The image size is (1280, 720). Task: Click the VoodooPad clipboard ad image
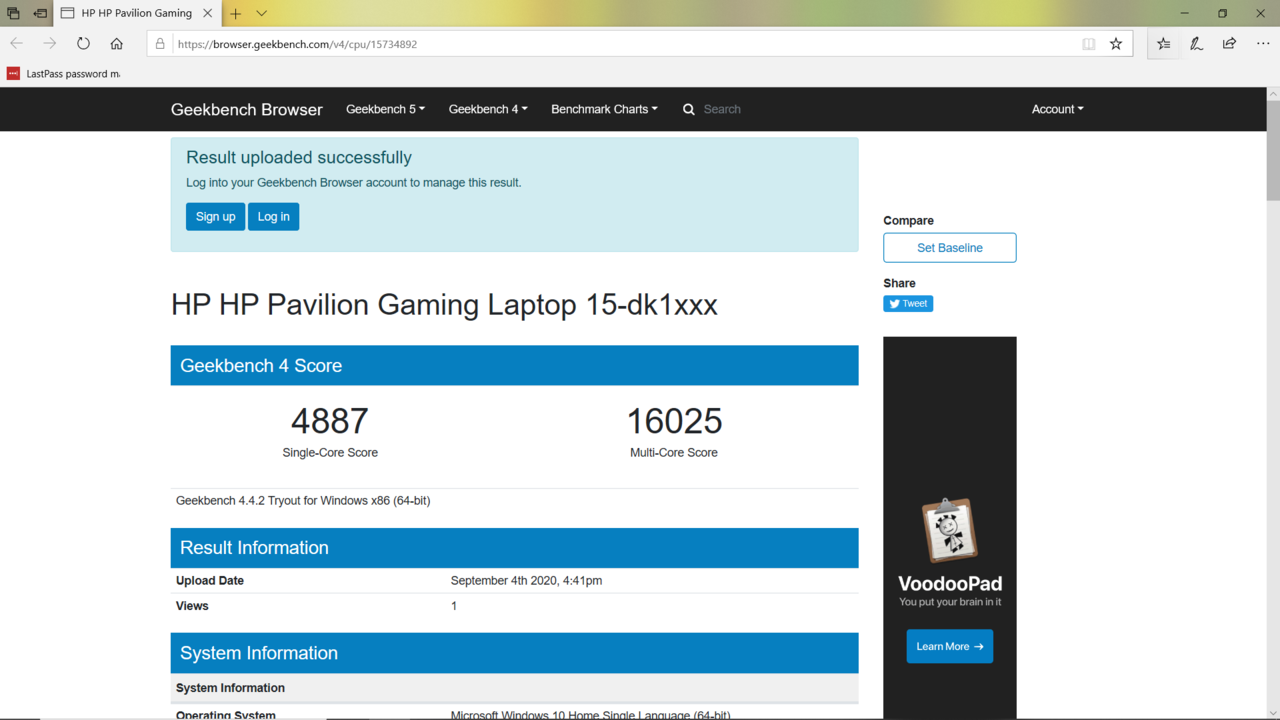pyautogui.click(x=948, y=530)
